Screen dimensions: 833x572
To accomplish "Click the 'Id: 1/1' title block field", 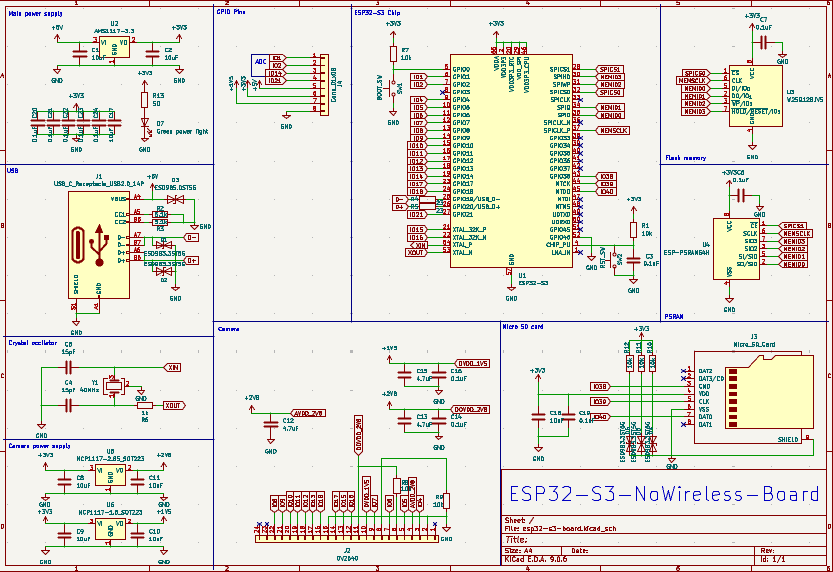I will click(773, 559).
